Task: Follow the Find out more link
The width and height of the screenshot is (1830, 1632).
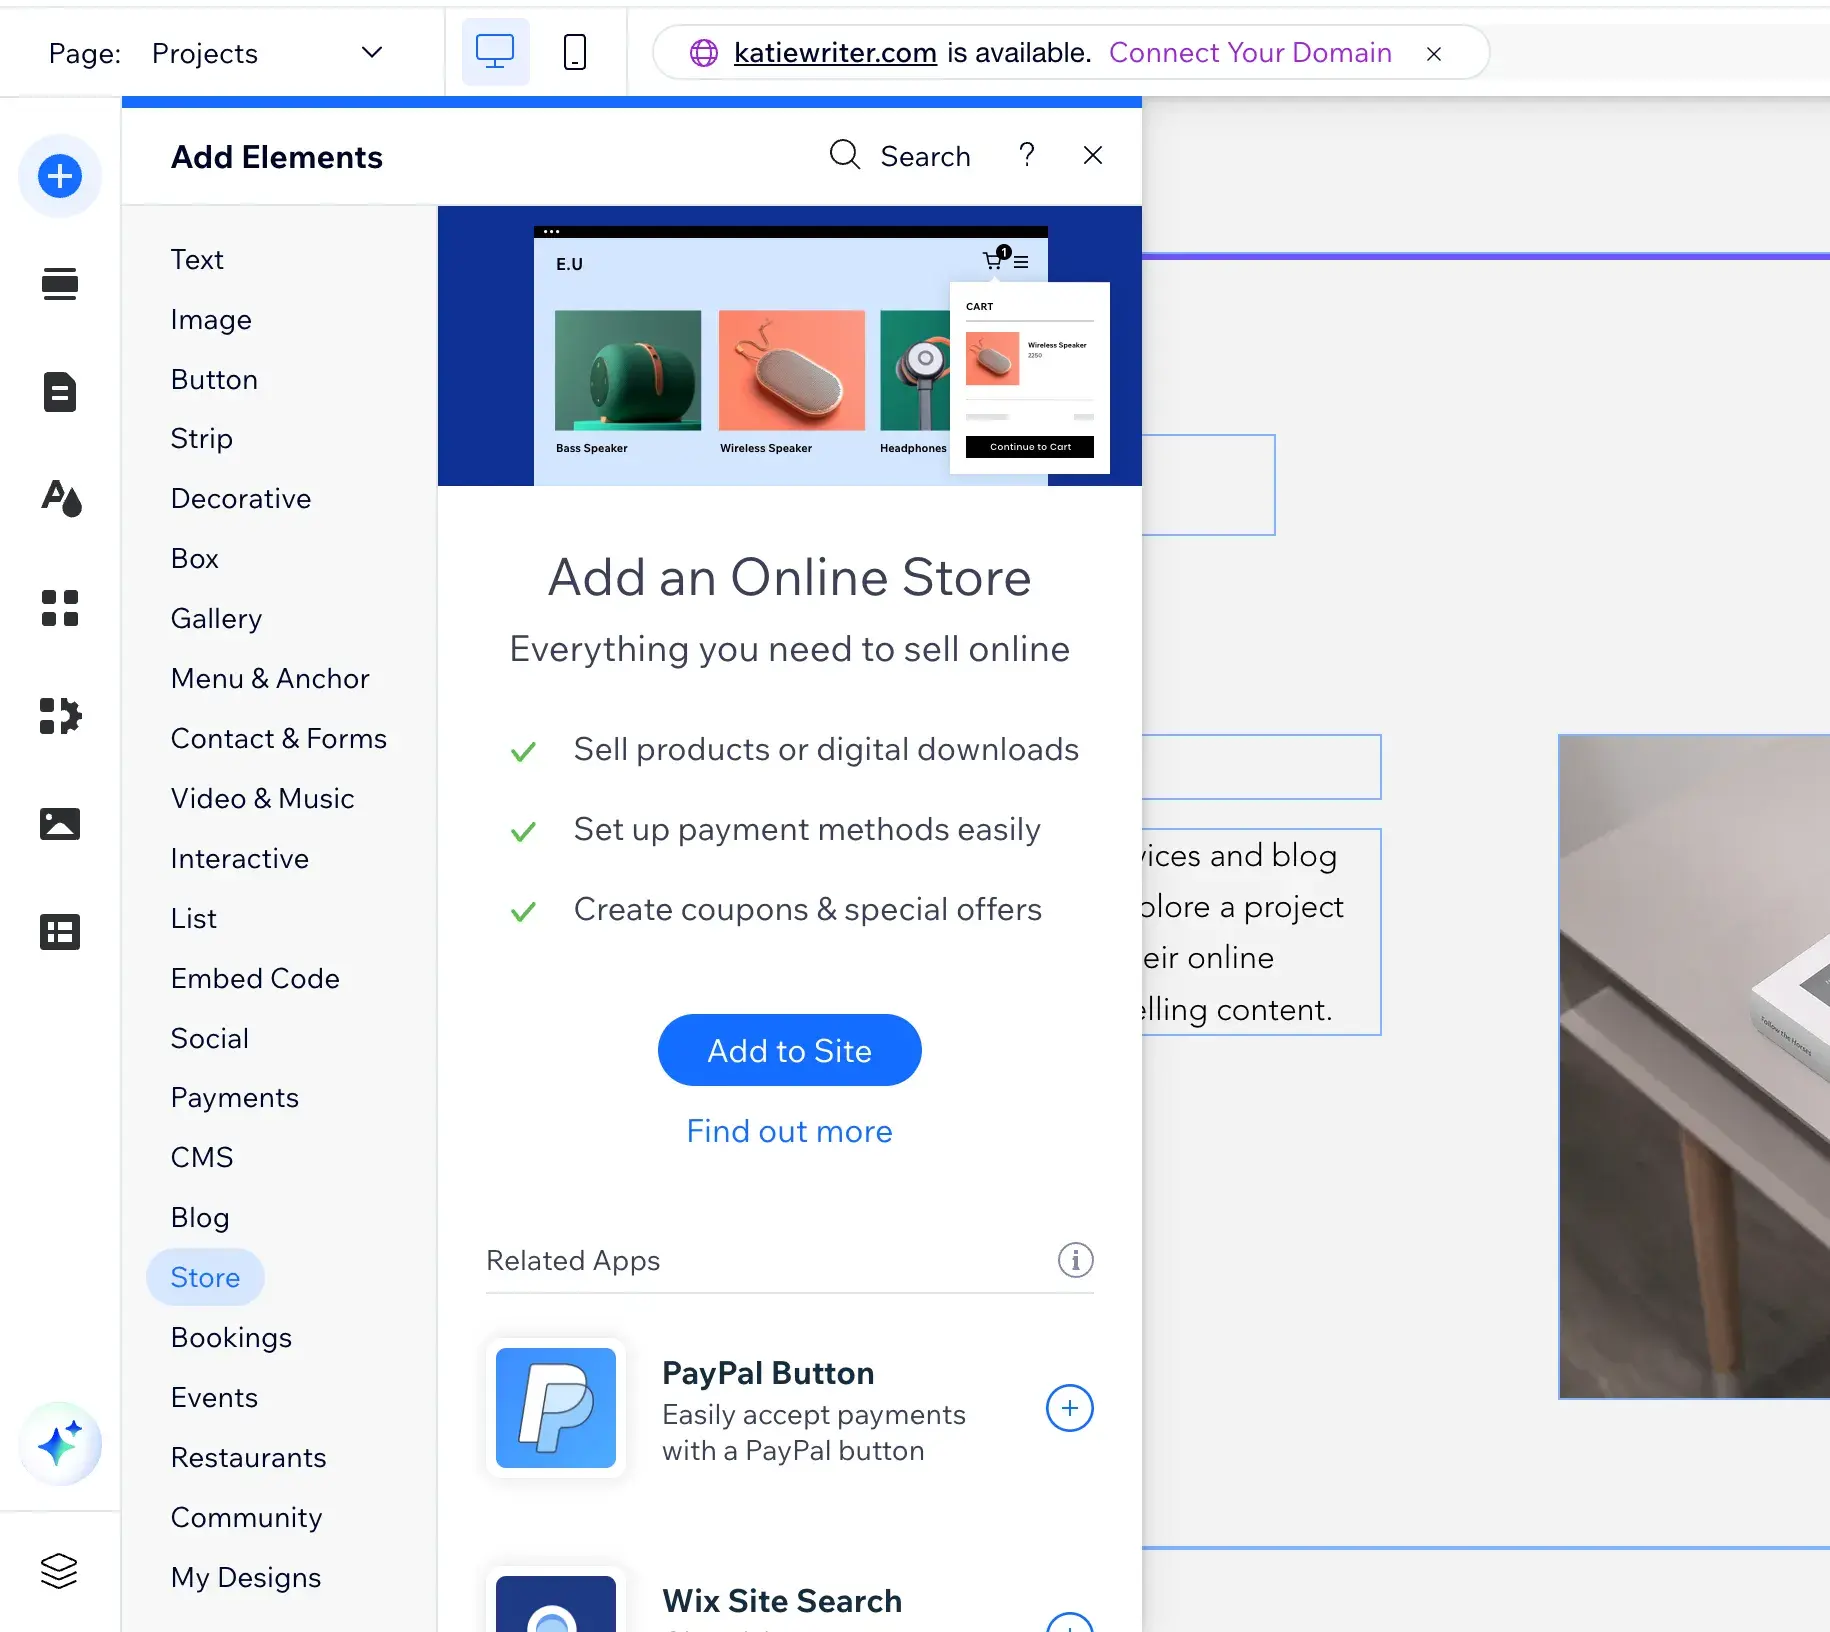Action: point(789,1131)
